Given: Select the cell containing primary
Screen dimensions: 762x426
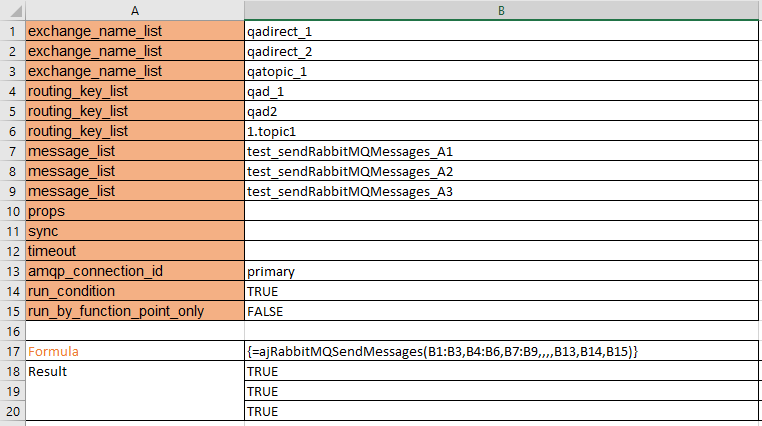Looking at the screenshot, I should [501, 271].
